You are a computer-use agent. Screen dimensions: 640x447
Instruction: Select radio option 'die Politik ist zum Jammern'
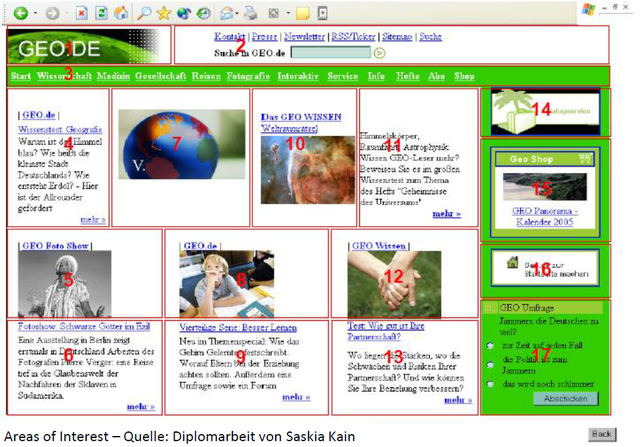point(490,365)
